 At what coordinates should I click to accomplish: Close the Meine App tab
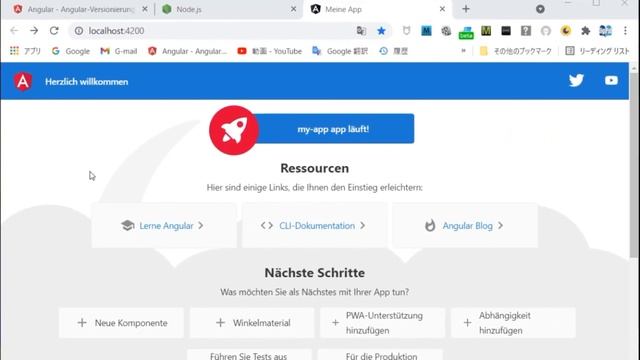(442, 9)
